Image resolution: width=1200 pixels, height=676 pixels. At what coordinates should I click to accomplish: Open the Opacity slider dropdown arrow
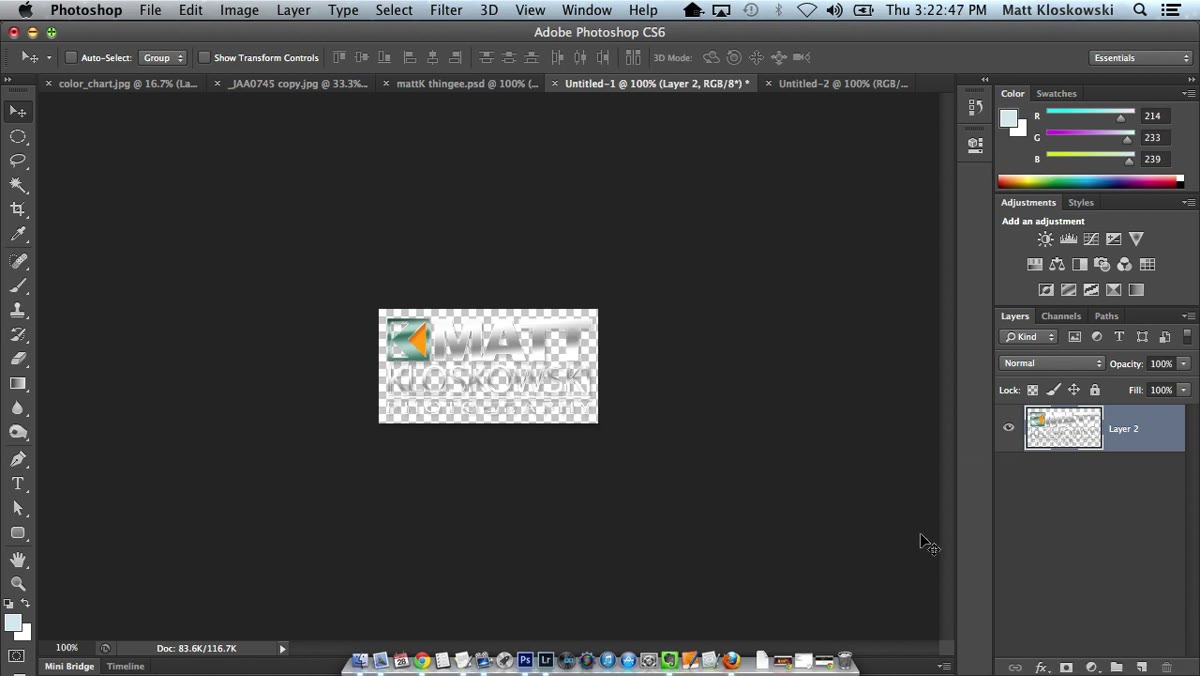1184,364
